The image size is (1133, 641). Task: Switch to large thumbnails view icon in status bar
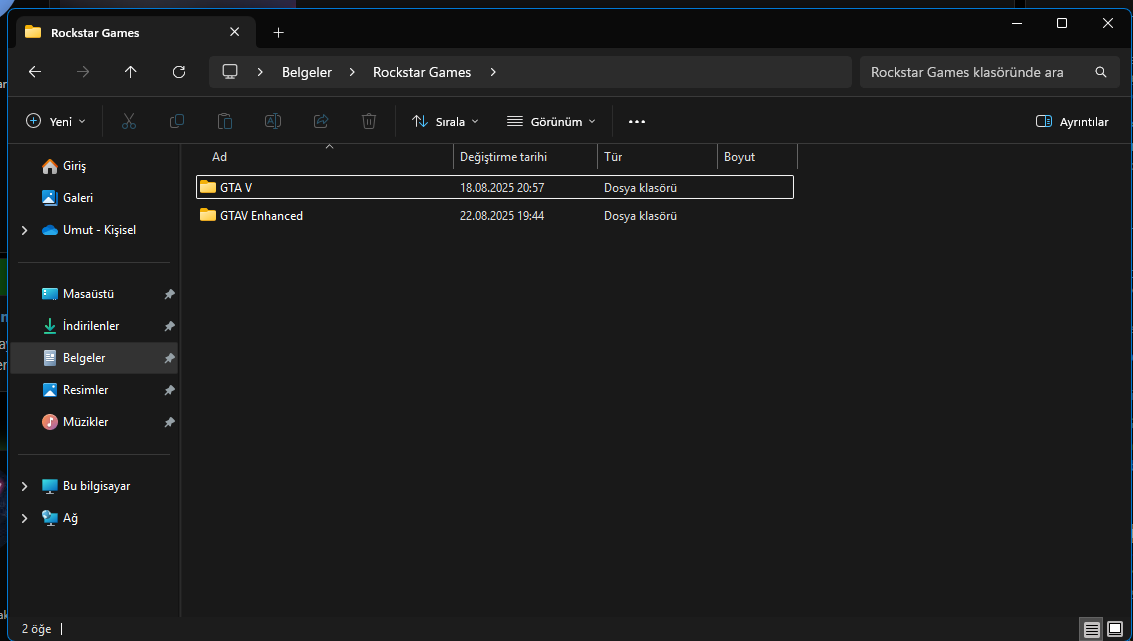coord(1115,629)
